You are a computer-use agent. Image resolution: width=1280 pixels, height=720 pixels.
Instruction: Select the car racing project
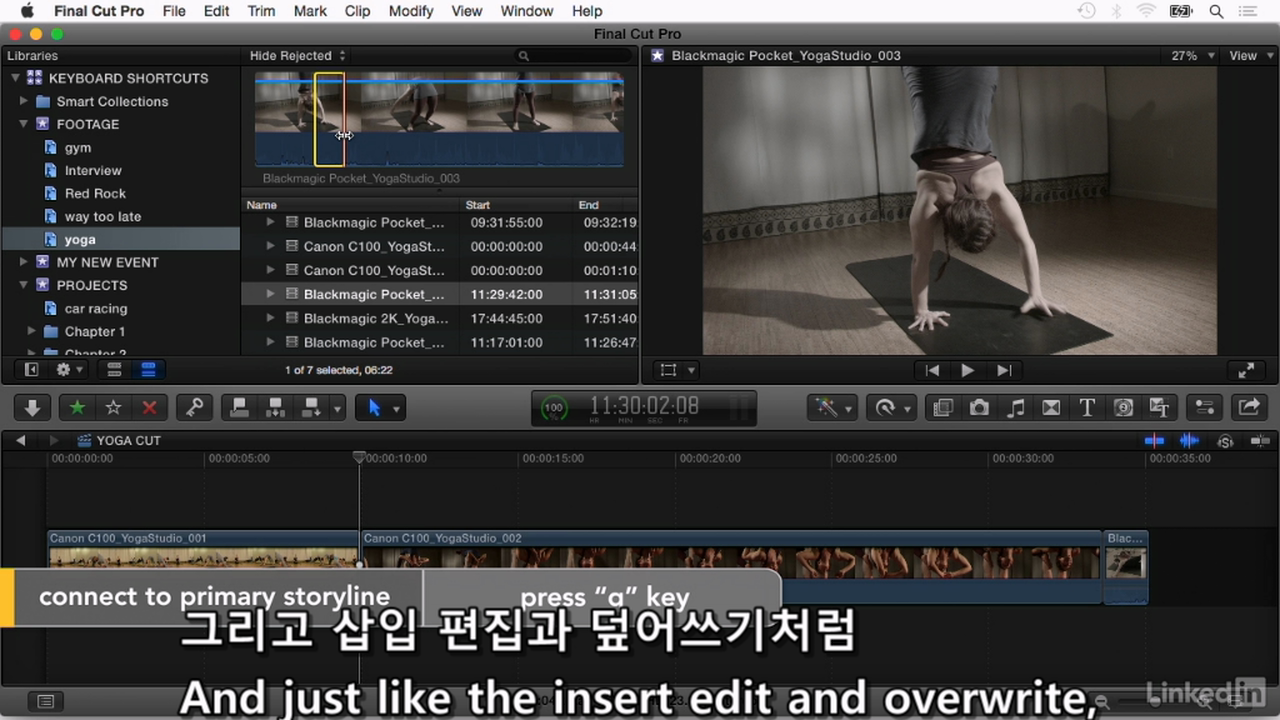pos(95,308)
